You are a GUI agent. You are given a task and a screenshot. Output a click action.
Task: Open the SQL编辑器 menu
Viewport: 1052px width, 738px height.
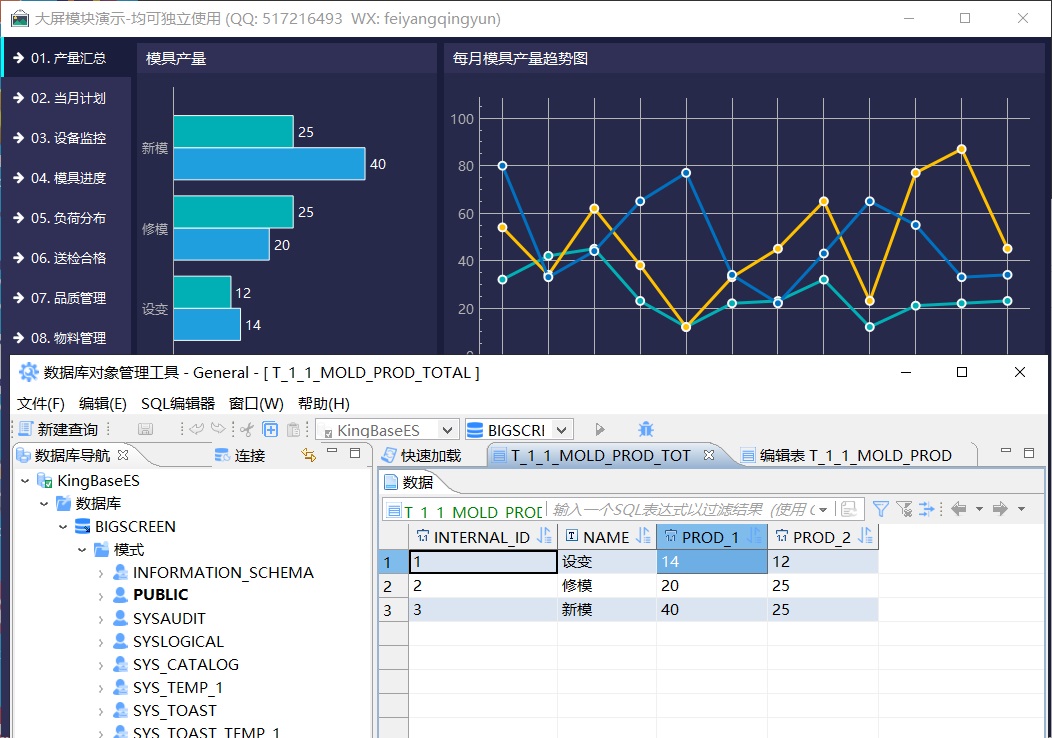point(177,404)
